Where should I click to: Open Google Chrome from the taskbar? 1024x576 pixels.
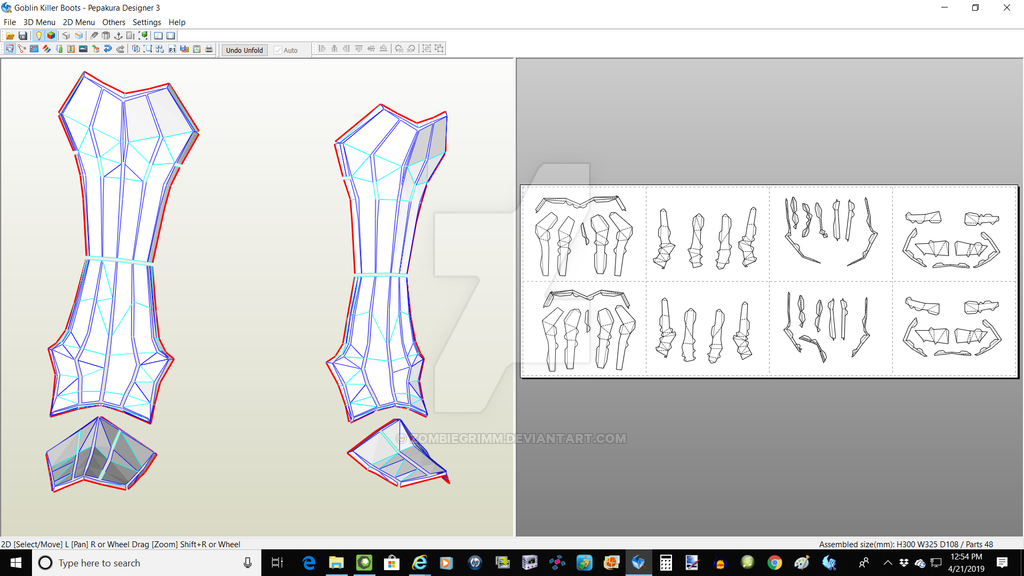point(775,562)
